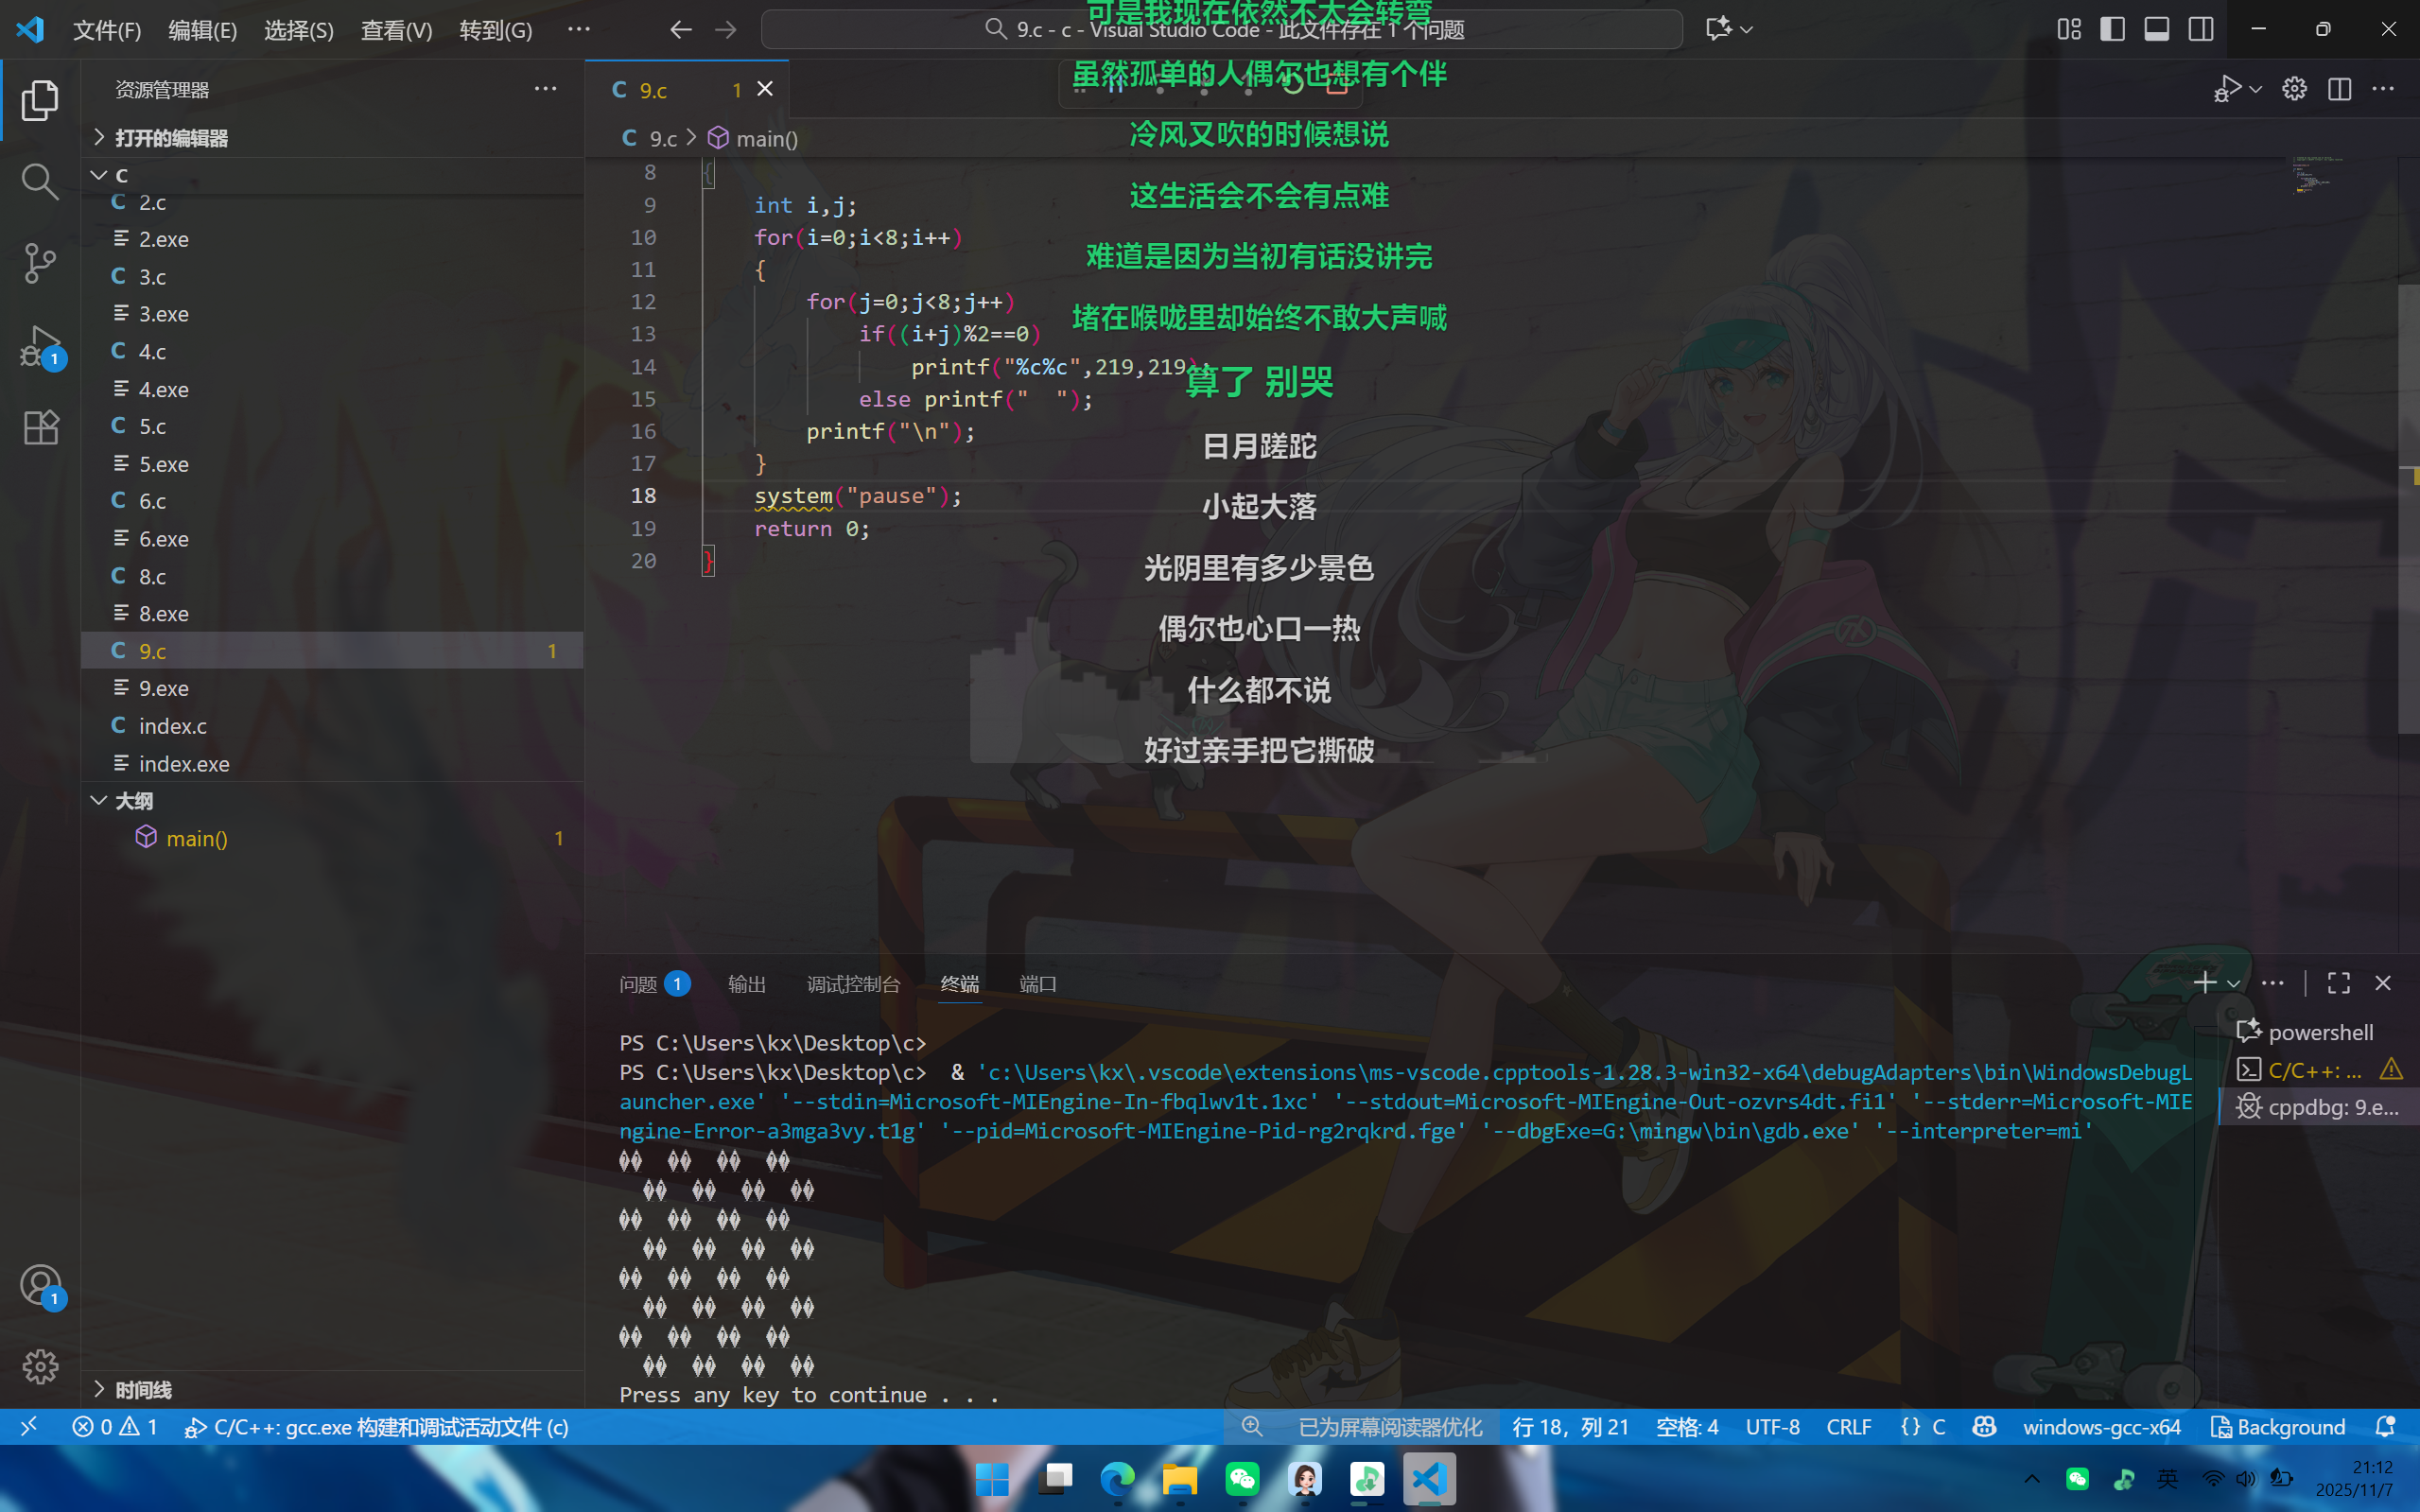Toggle the primary sidebar visibility
The width and height of the screenshot is (2420, 1512).
2112,29
